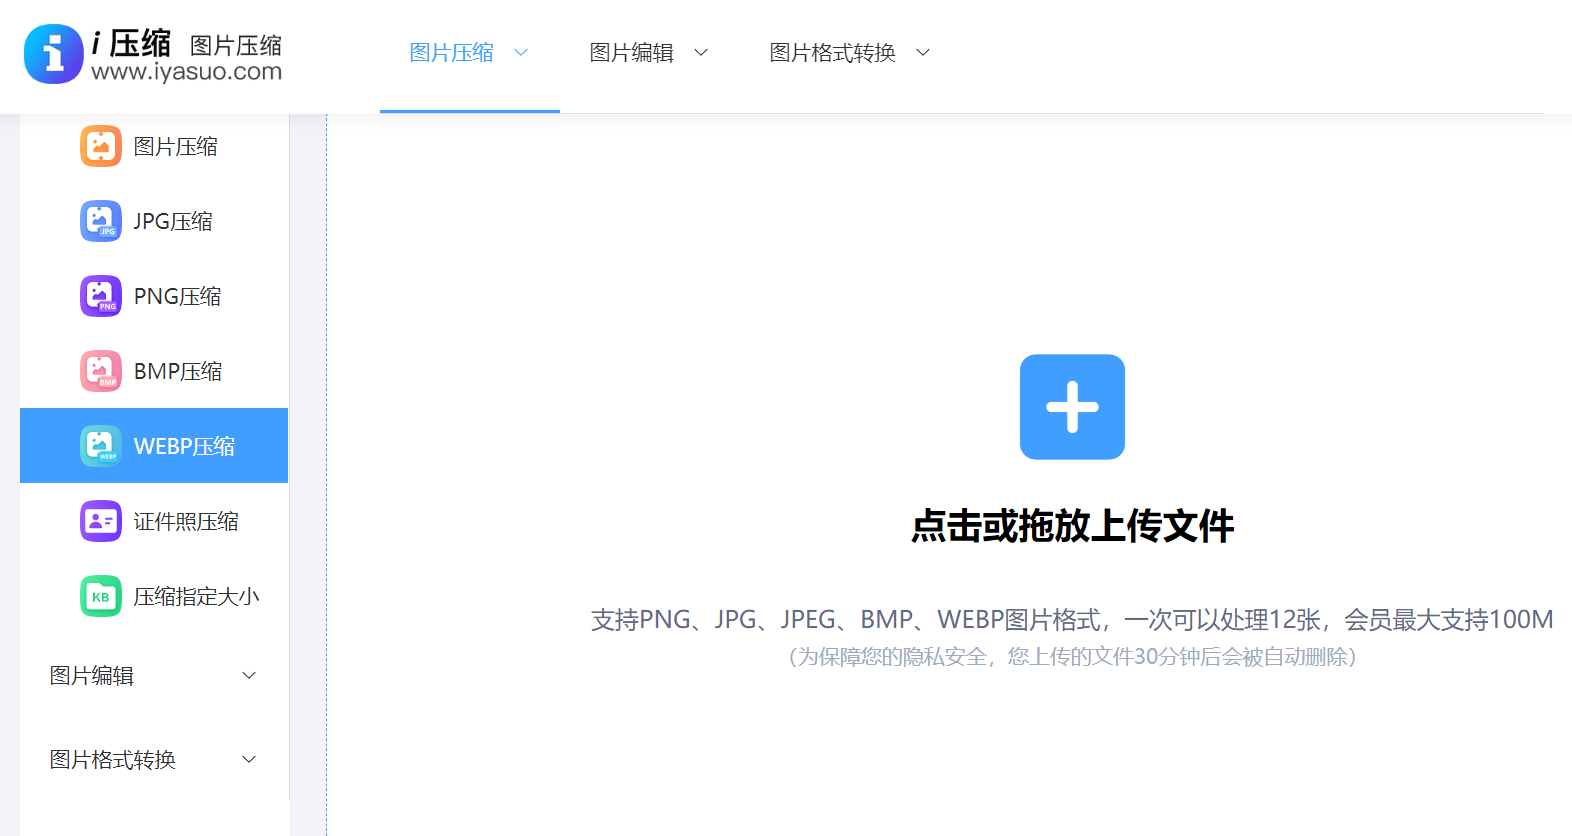
Task: Click the blue JPG压缩 icon
Action: pyautogui.click(x=101, y=221)
